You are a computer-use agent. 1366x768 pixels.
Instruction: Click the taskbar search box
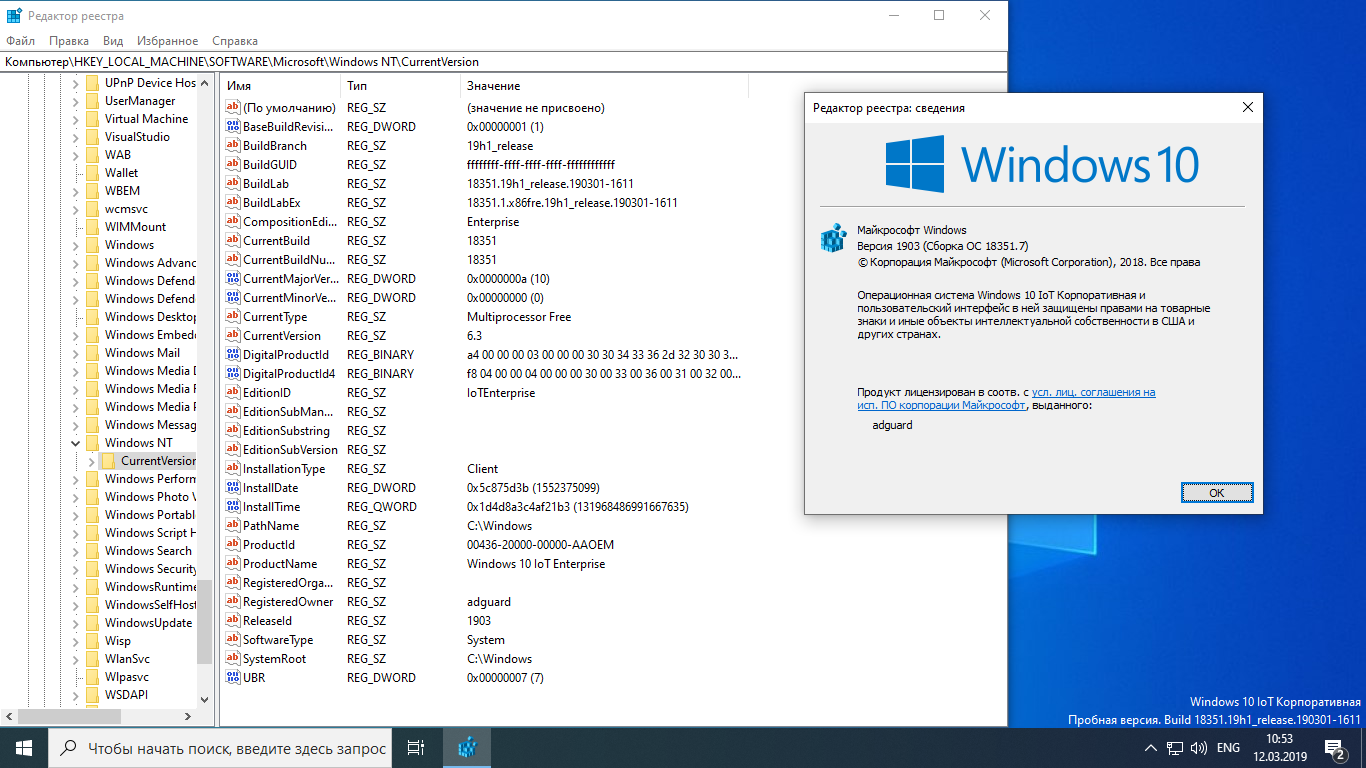[219, 748]
